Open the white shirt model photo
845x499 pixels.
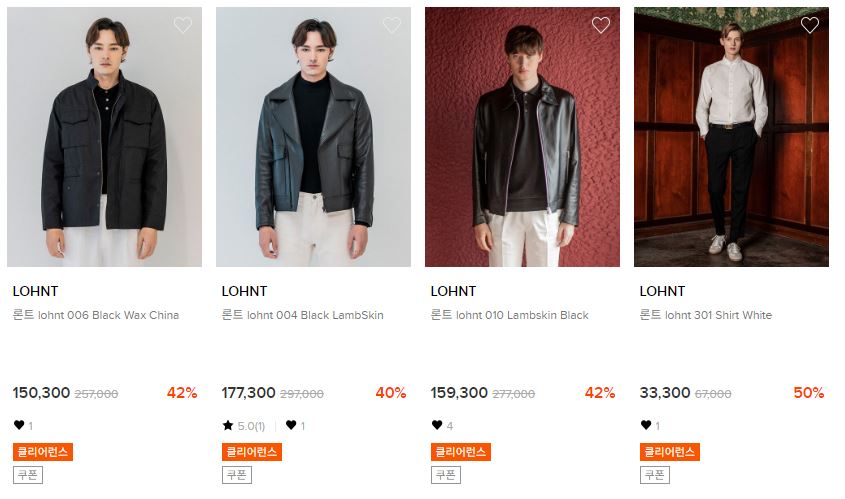pos(731,137)
